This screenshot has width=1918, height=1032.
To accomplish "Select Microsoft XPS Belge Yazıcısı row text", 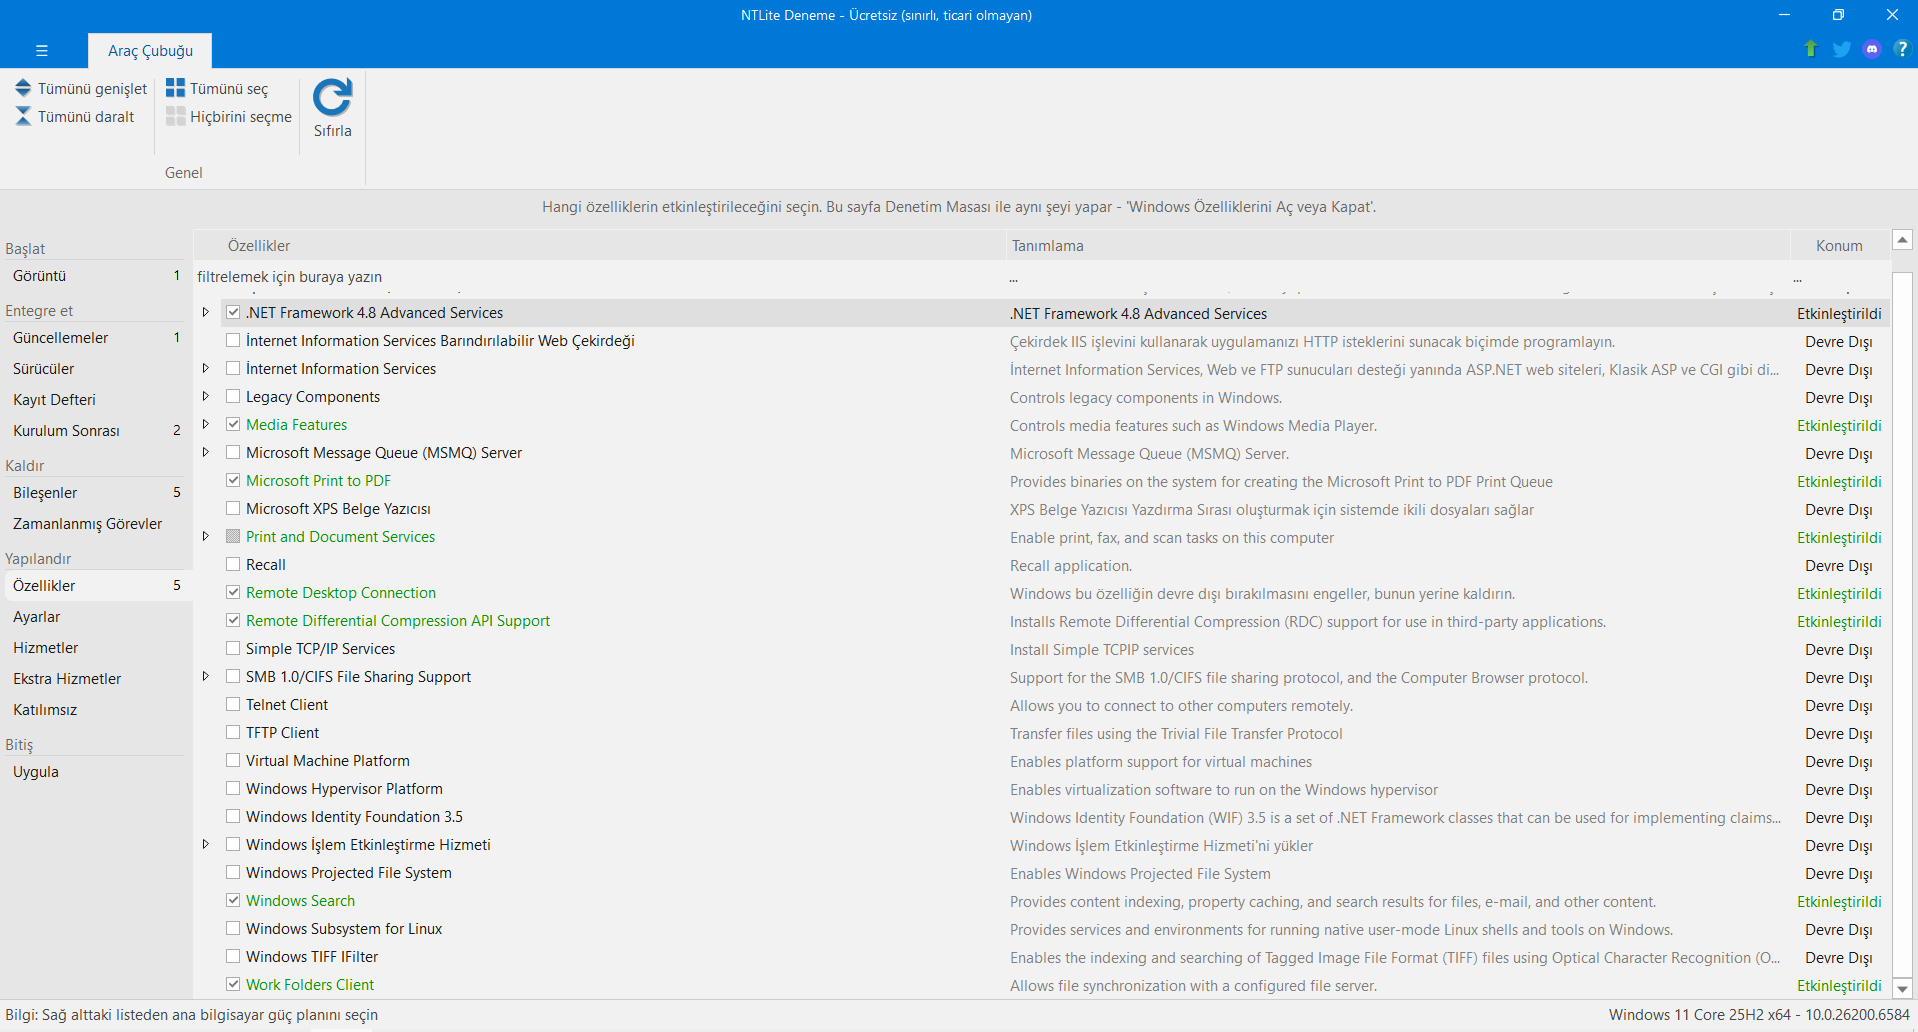I will pyautogui.click(x=338, y=509).
